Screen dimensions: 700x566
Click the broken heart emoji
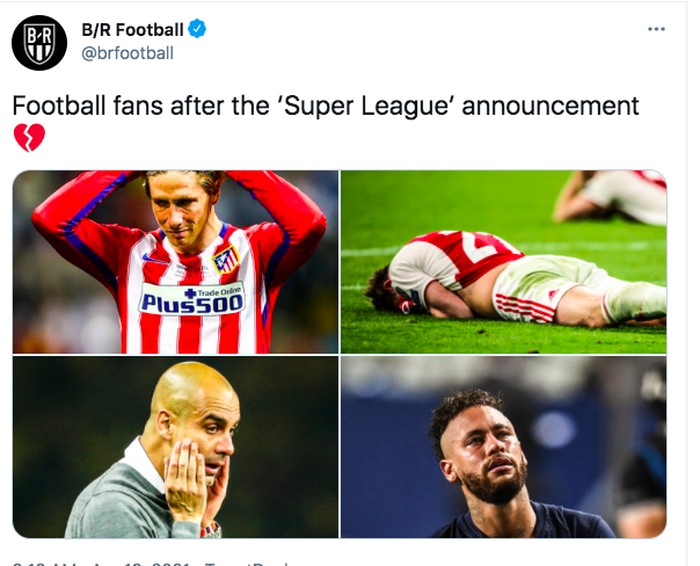[x=29, y=138]
